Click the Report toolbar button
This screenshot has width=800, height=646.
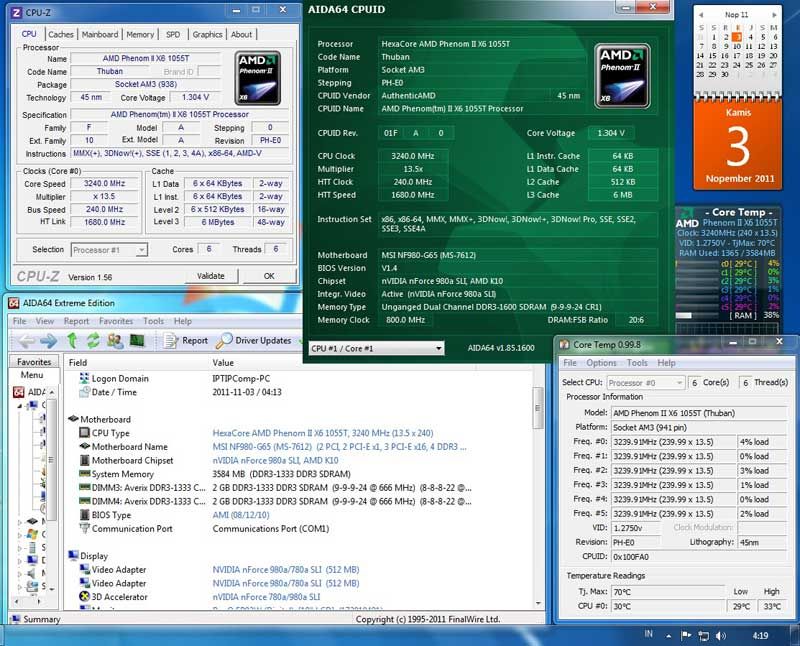[x=186, y=340]
